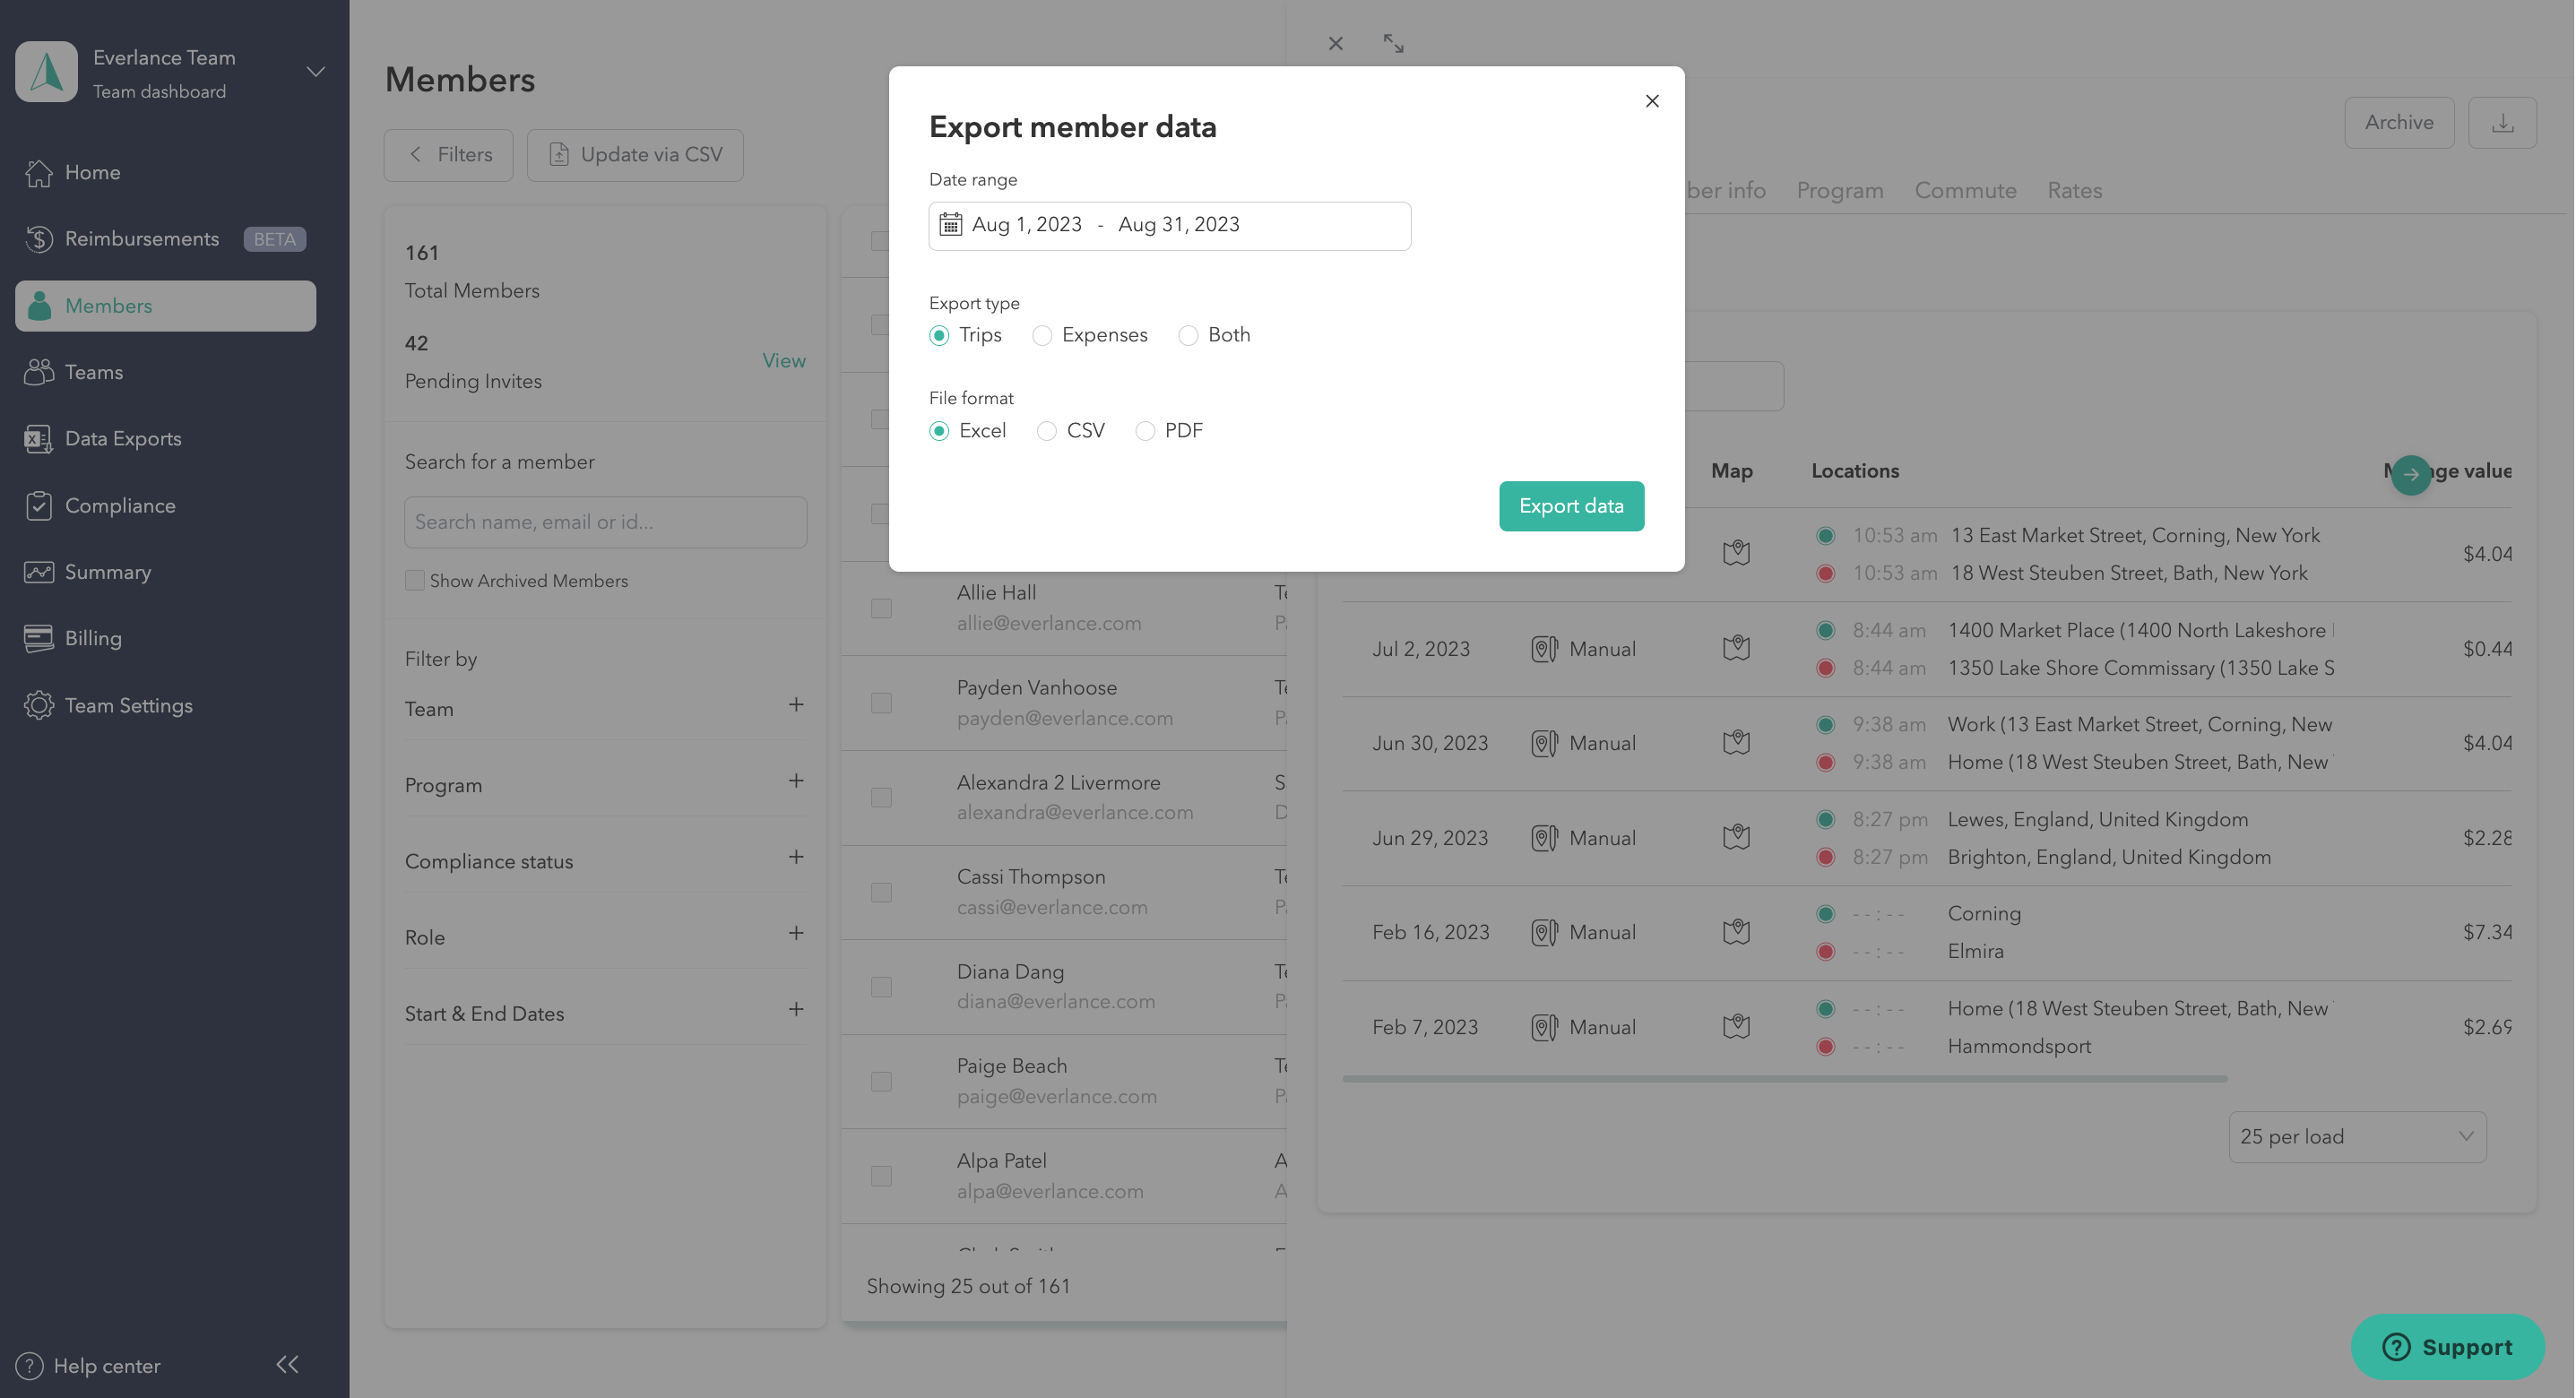This screenshot has height=1398, width=2576.
Task: Open map icon for Jul 2, 2023 trip
Action: (1736, 648)
